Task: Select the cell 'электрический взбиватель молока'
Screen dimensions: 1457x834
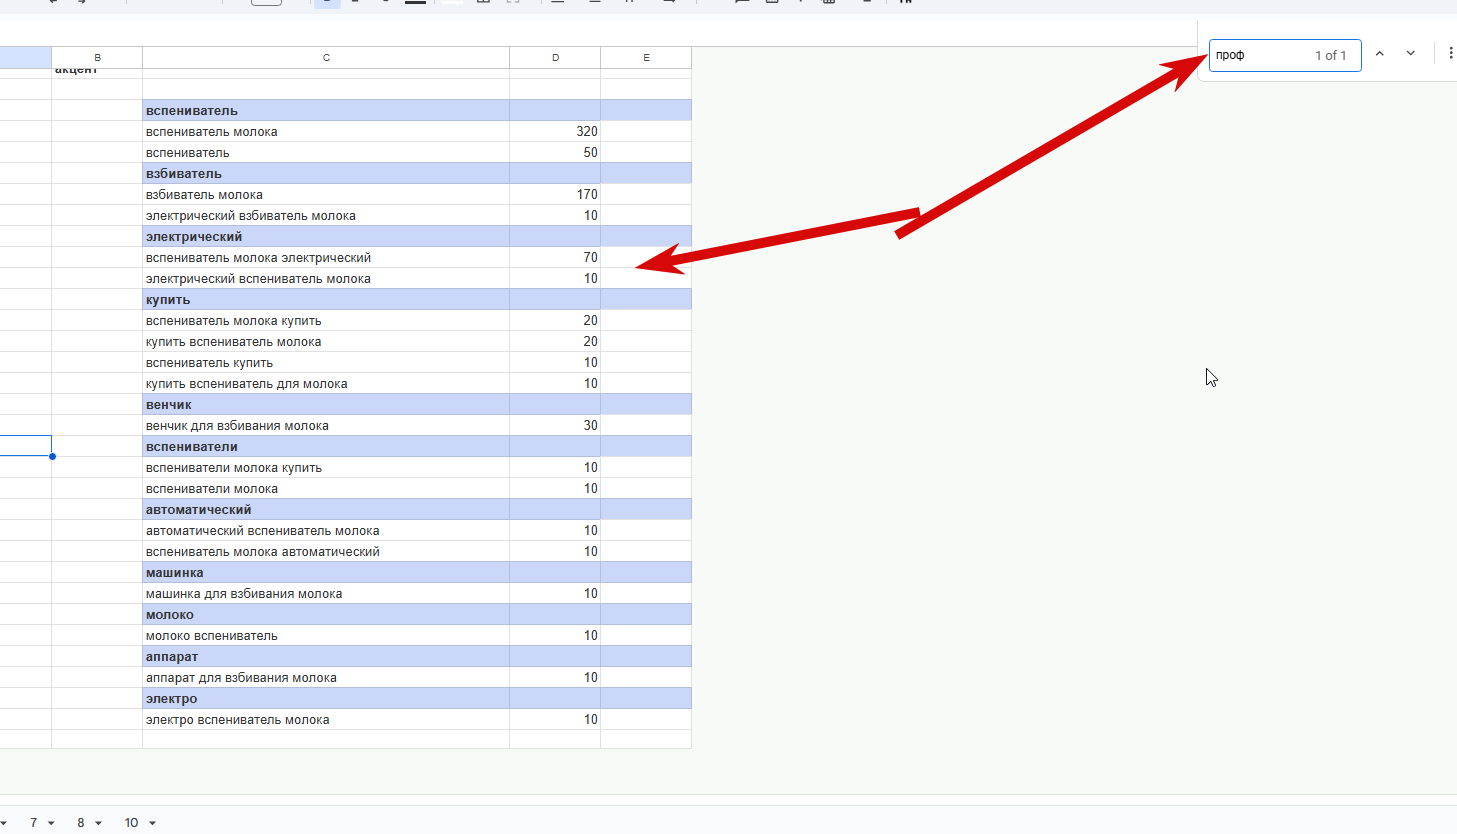Action: (326, 216)
